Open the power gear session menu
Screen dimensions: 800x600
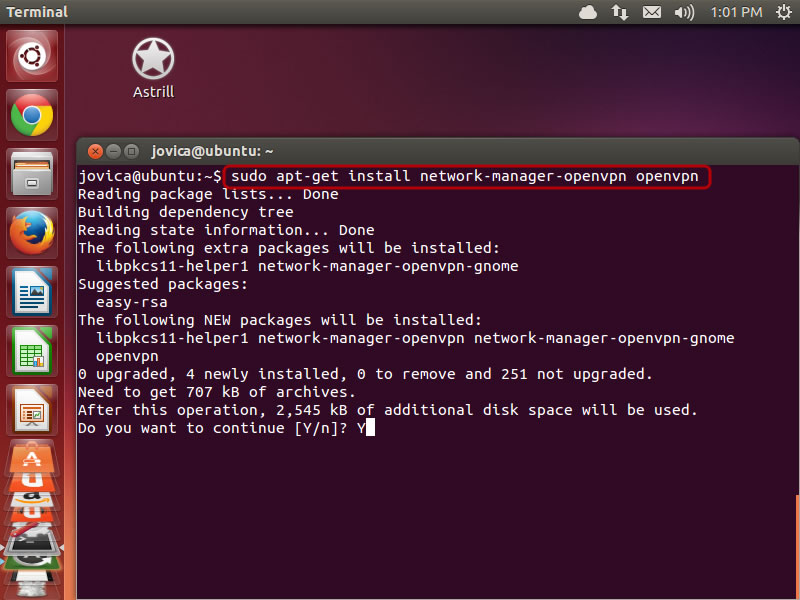click(784, 12)
